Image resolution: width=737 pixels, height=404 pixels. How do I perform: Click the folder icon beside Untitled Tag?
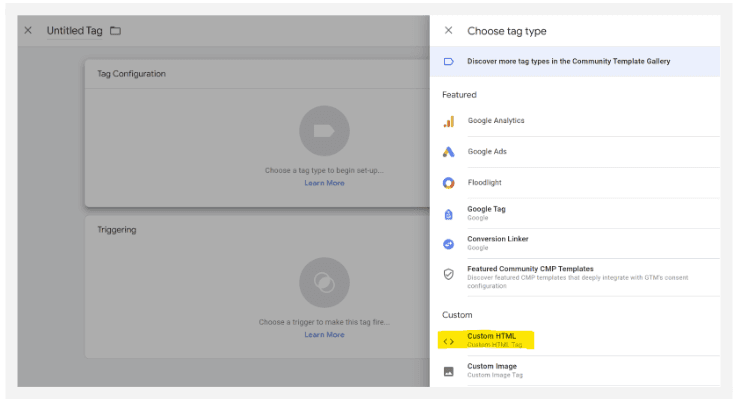[x=115, y=31]
